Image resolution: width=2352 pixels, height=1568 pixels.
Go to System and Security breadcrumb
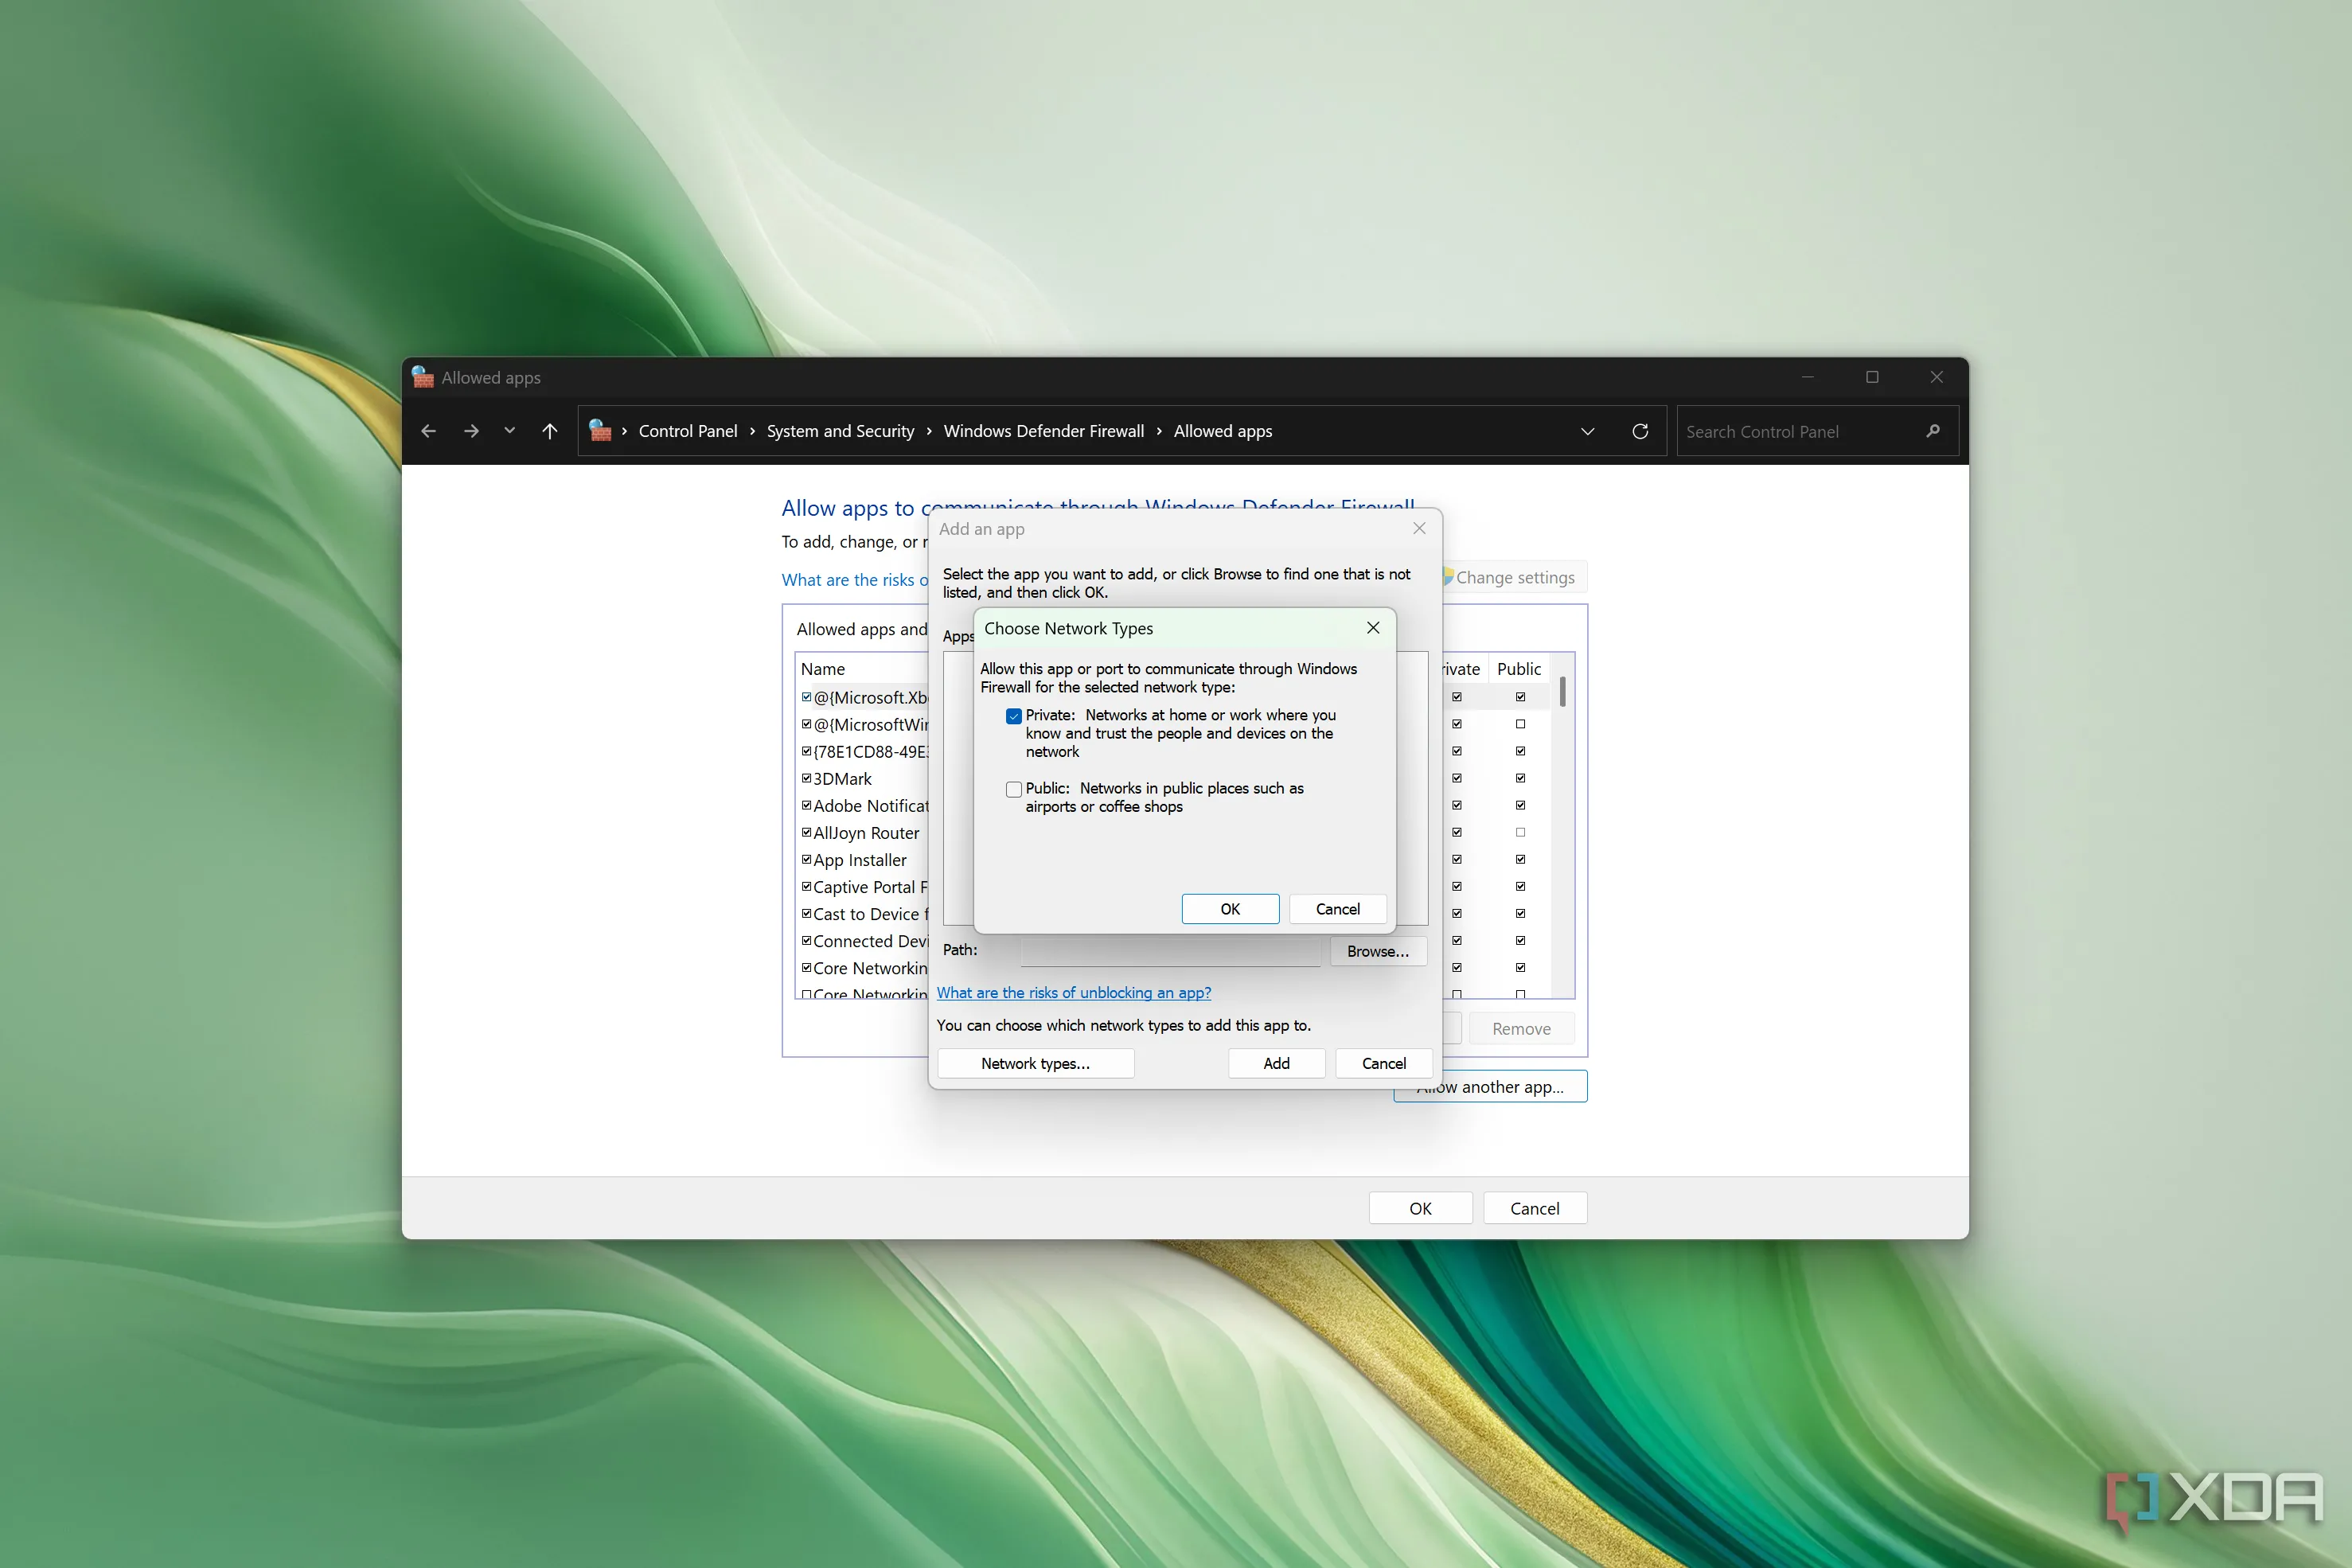tap(840, 431)
